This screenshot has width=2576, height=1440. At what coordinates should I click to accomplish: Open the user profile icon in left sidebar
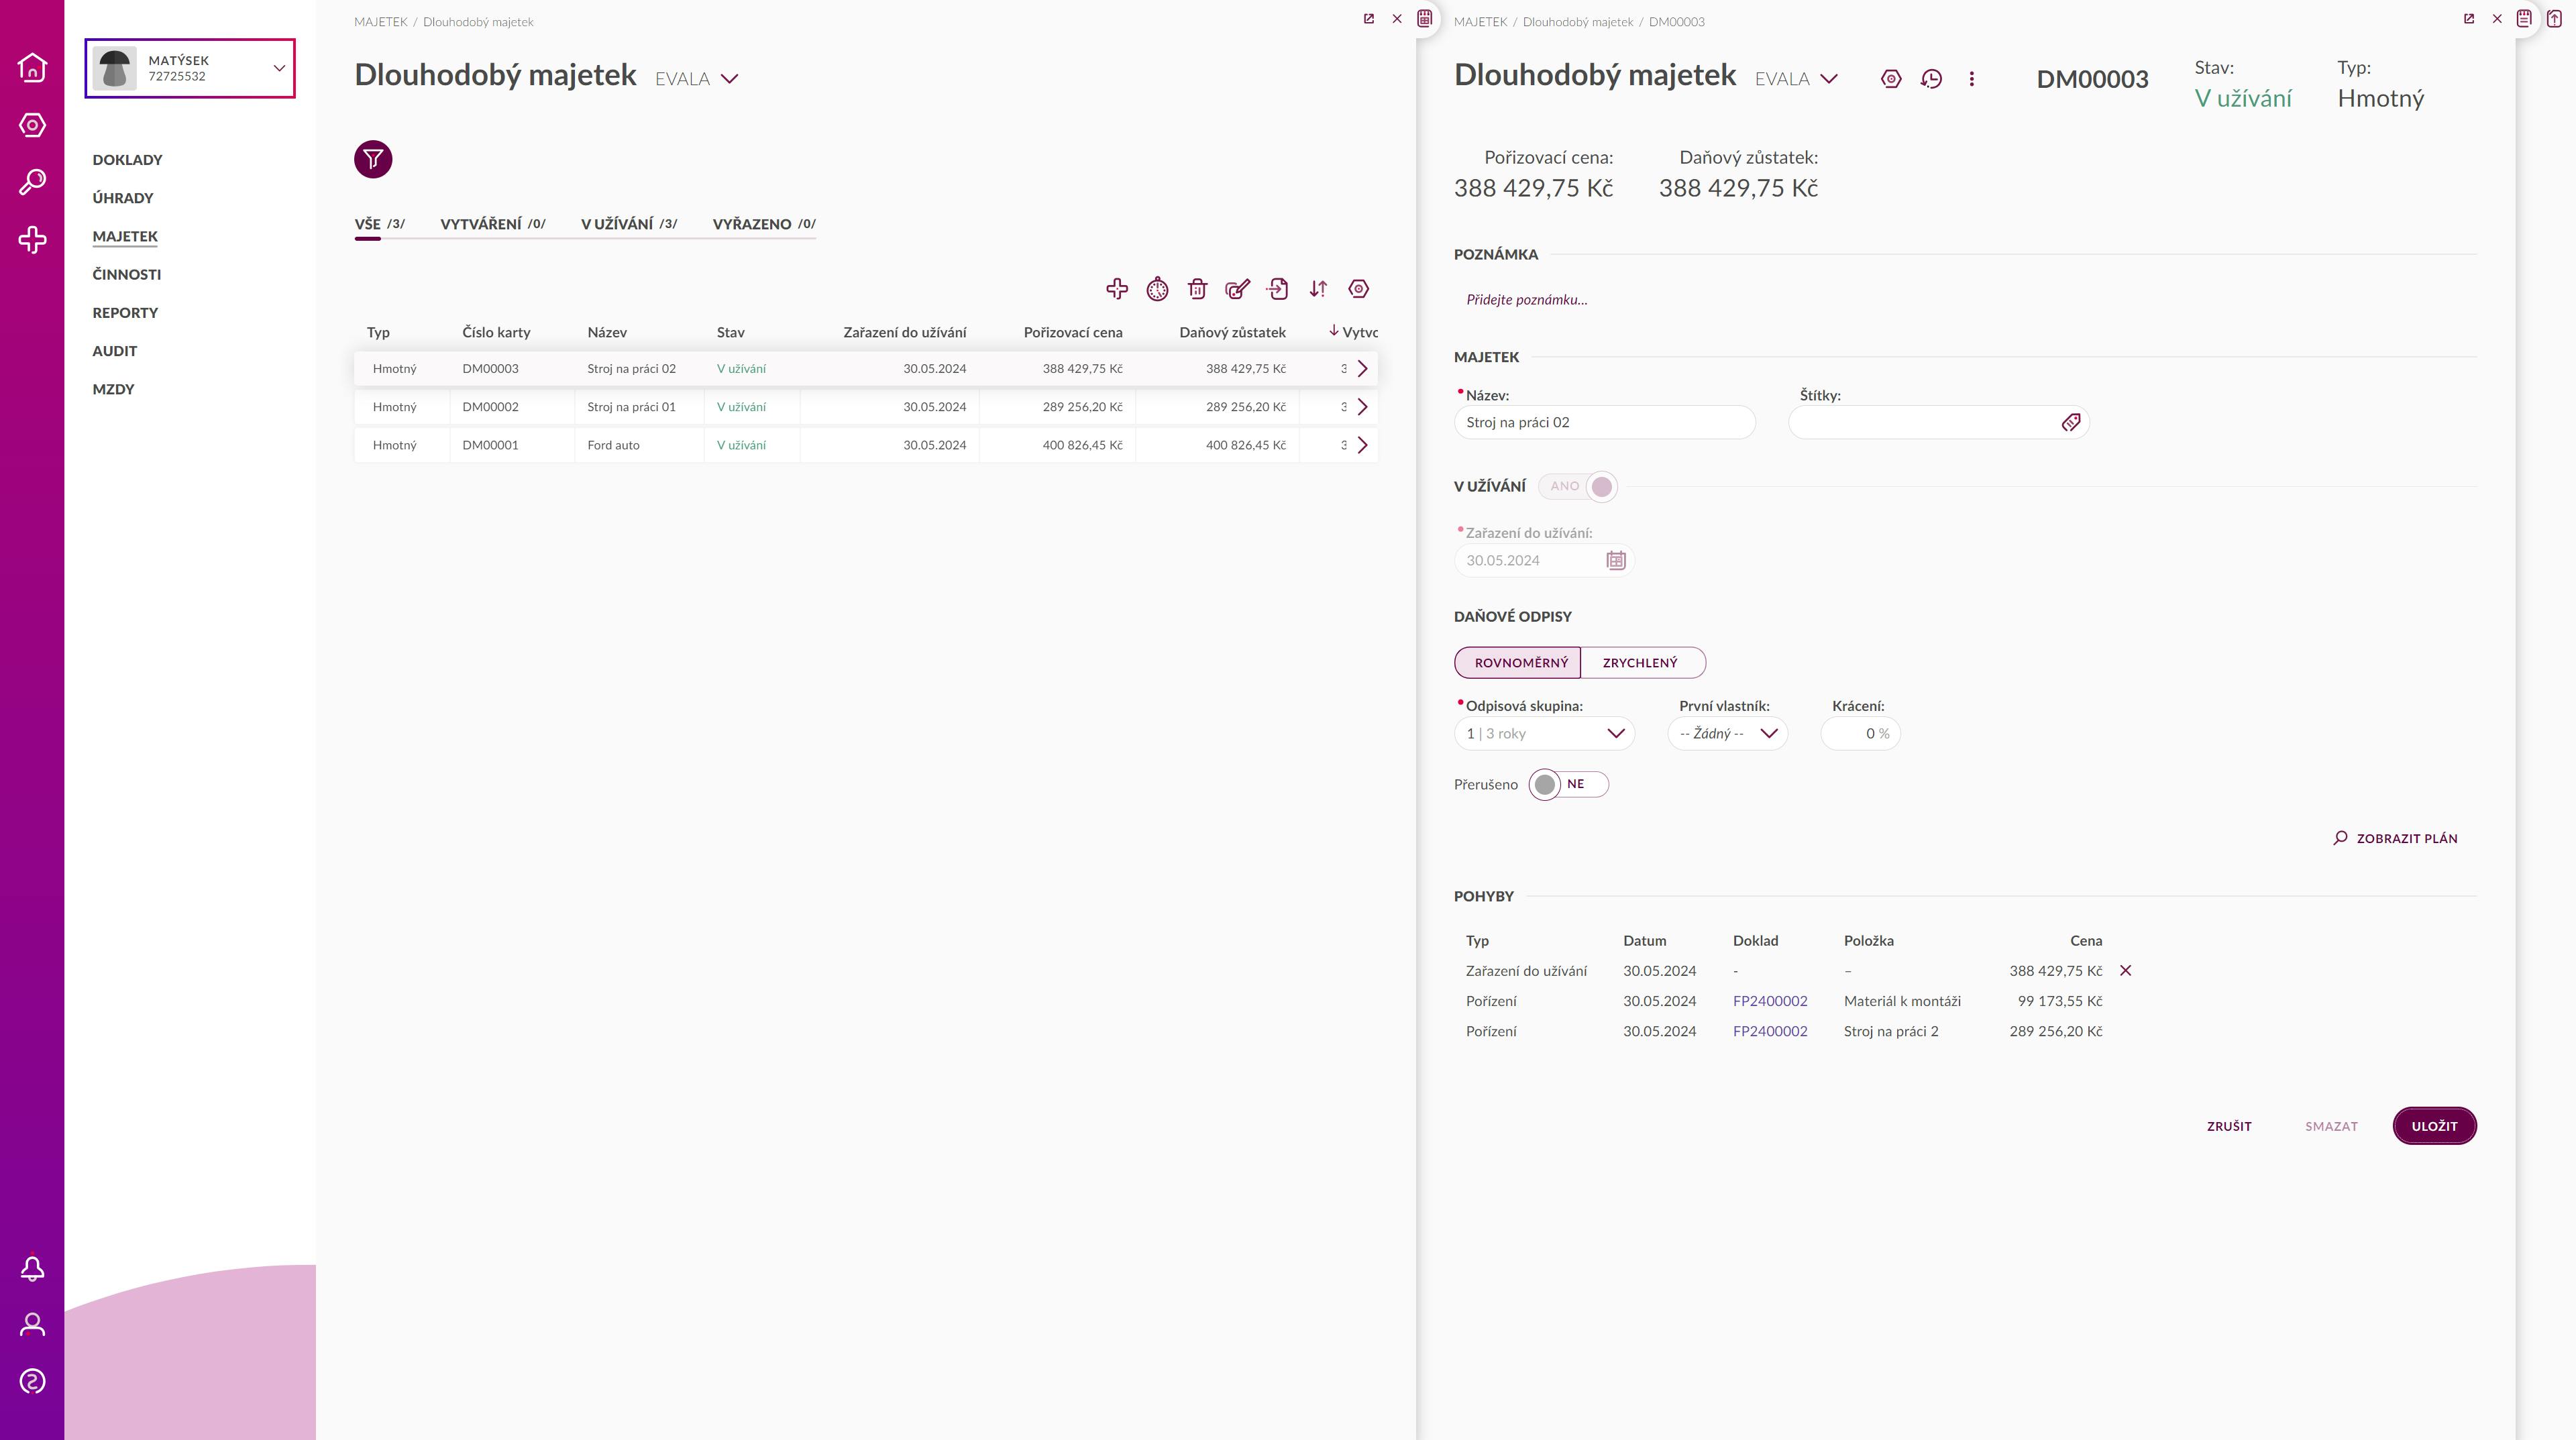tap(32, 1325)
